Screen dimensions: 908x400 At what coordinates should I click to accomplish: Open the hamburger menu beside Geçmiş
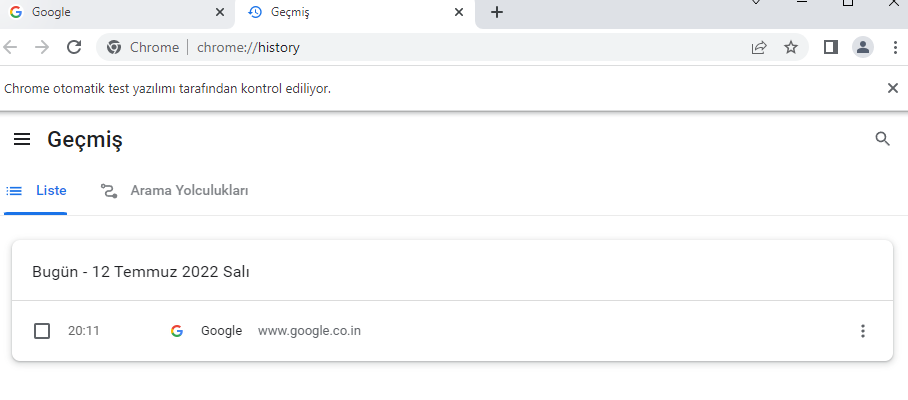[22, 139]
